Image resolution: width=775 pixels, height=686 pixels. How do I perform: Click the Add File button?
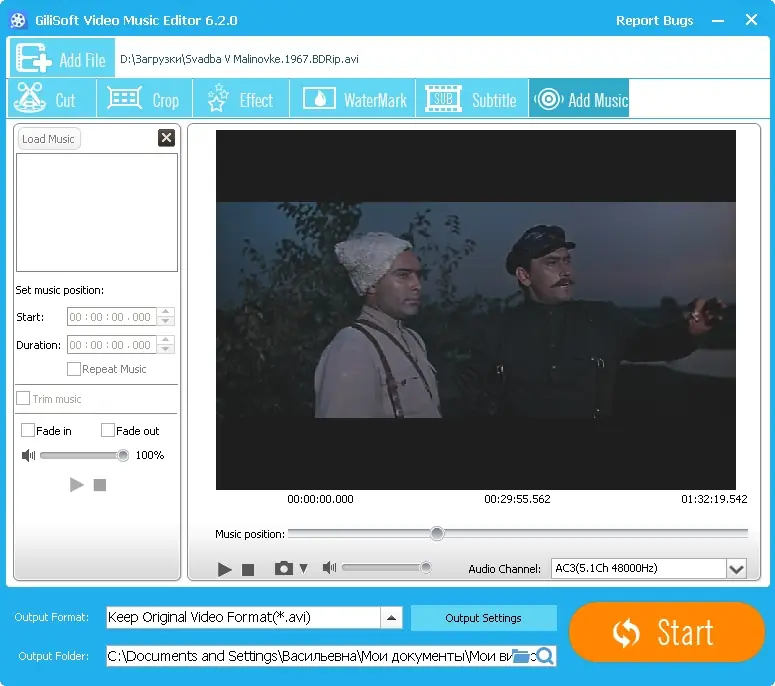(x=62, y=58)
